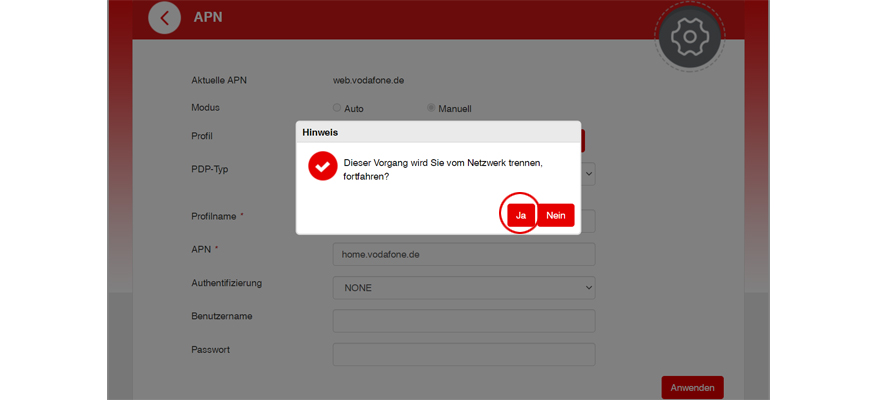
Task: Decline the prompt with the Nein button
Action: click(556, 215)
